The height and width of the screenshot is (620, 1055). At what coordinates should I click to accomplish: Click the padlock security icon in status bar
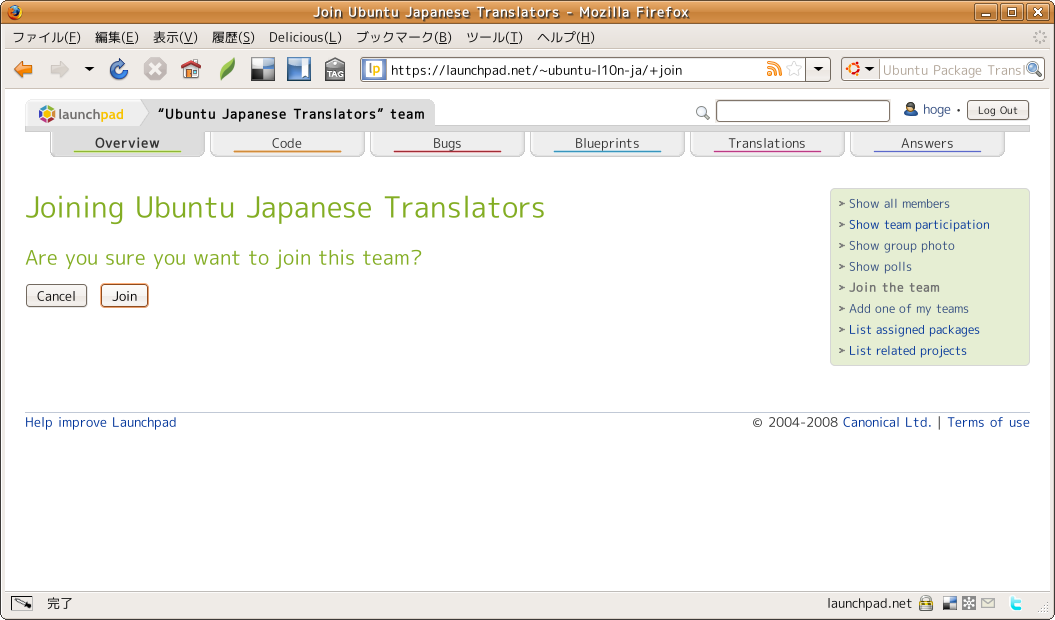tap(926, 603)
